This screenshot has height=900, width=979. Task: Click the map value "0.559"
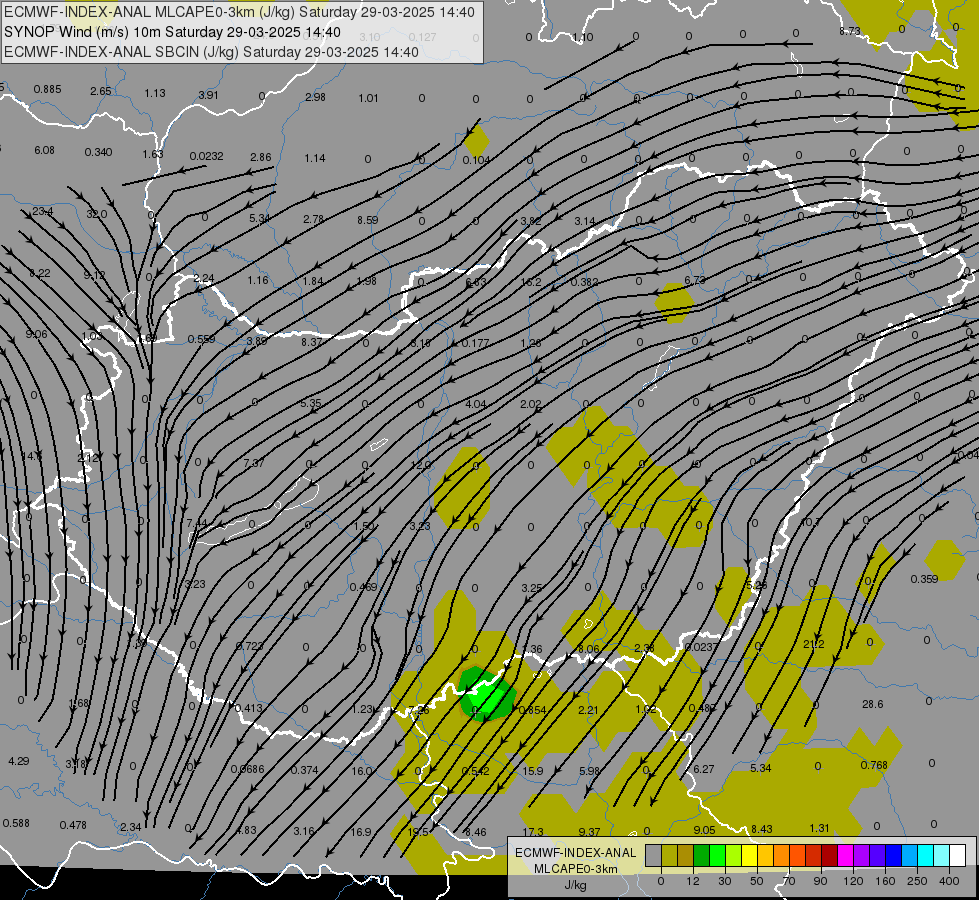(201, 340)
